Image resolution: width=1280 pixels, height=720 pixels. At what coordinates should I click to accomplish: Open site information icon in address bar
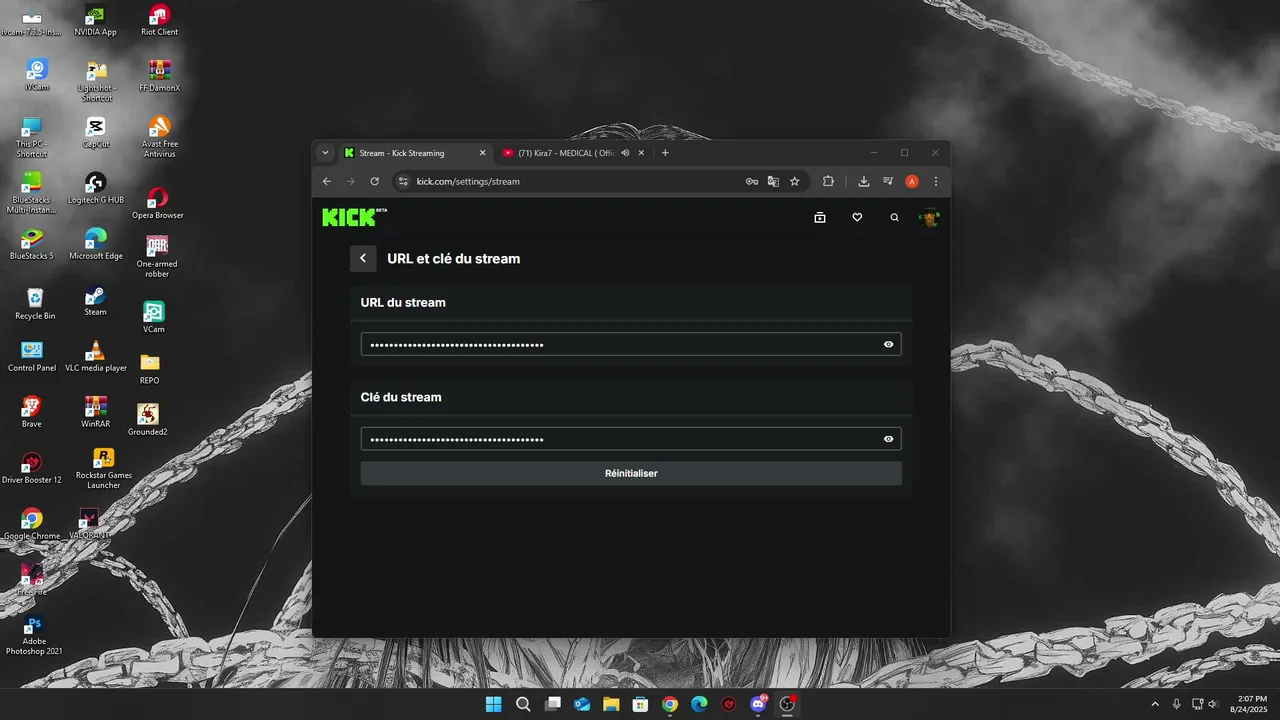pos(403,181)
